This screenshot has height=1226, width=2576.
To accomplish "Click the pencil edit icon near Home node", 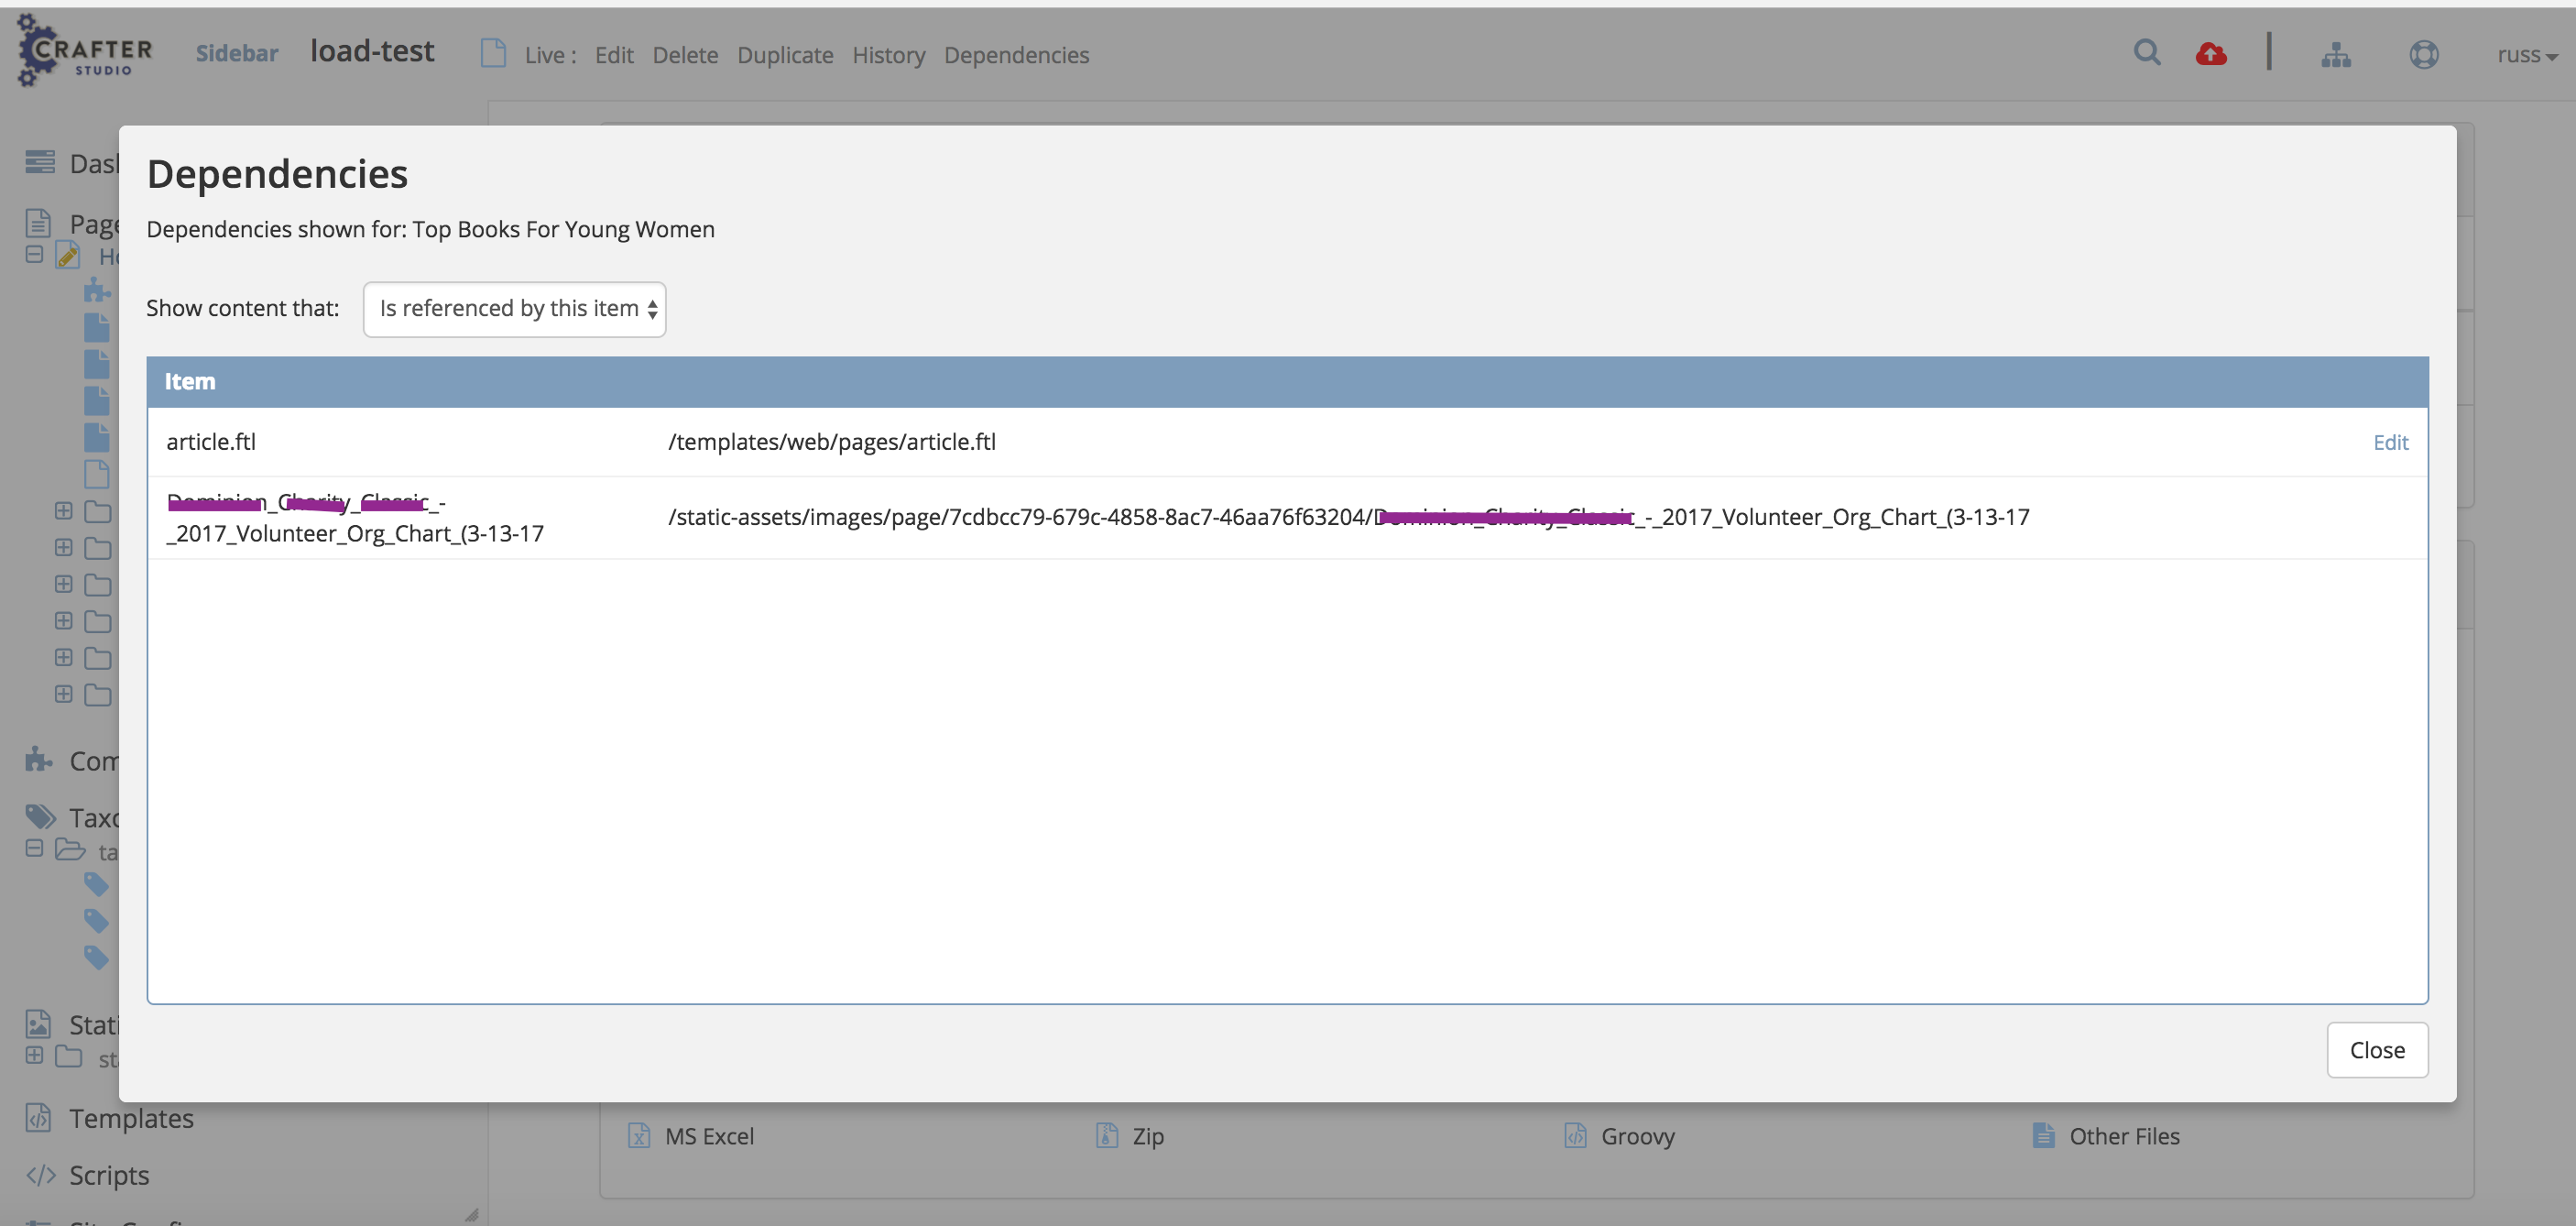I will 67,255.
